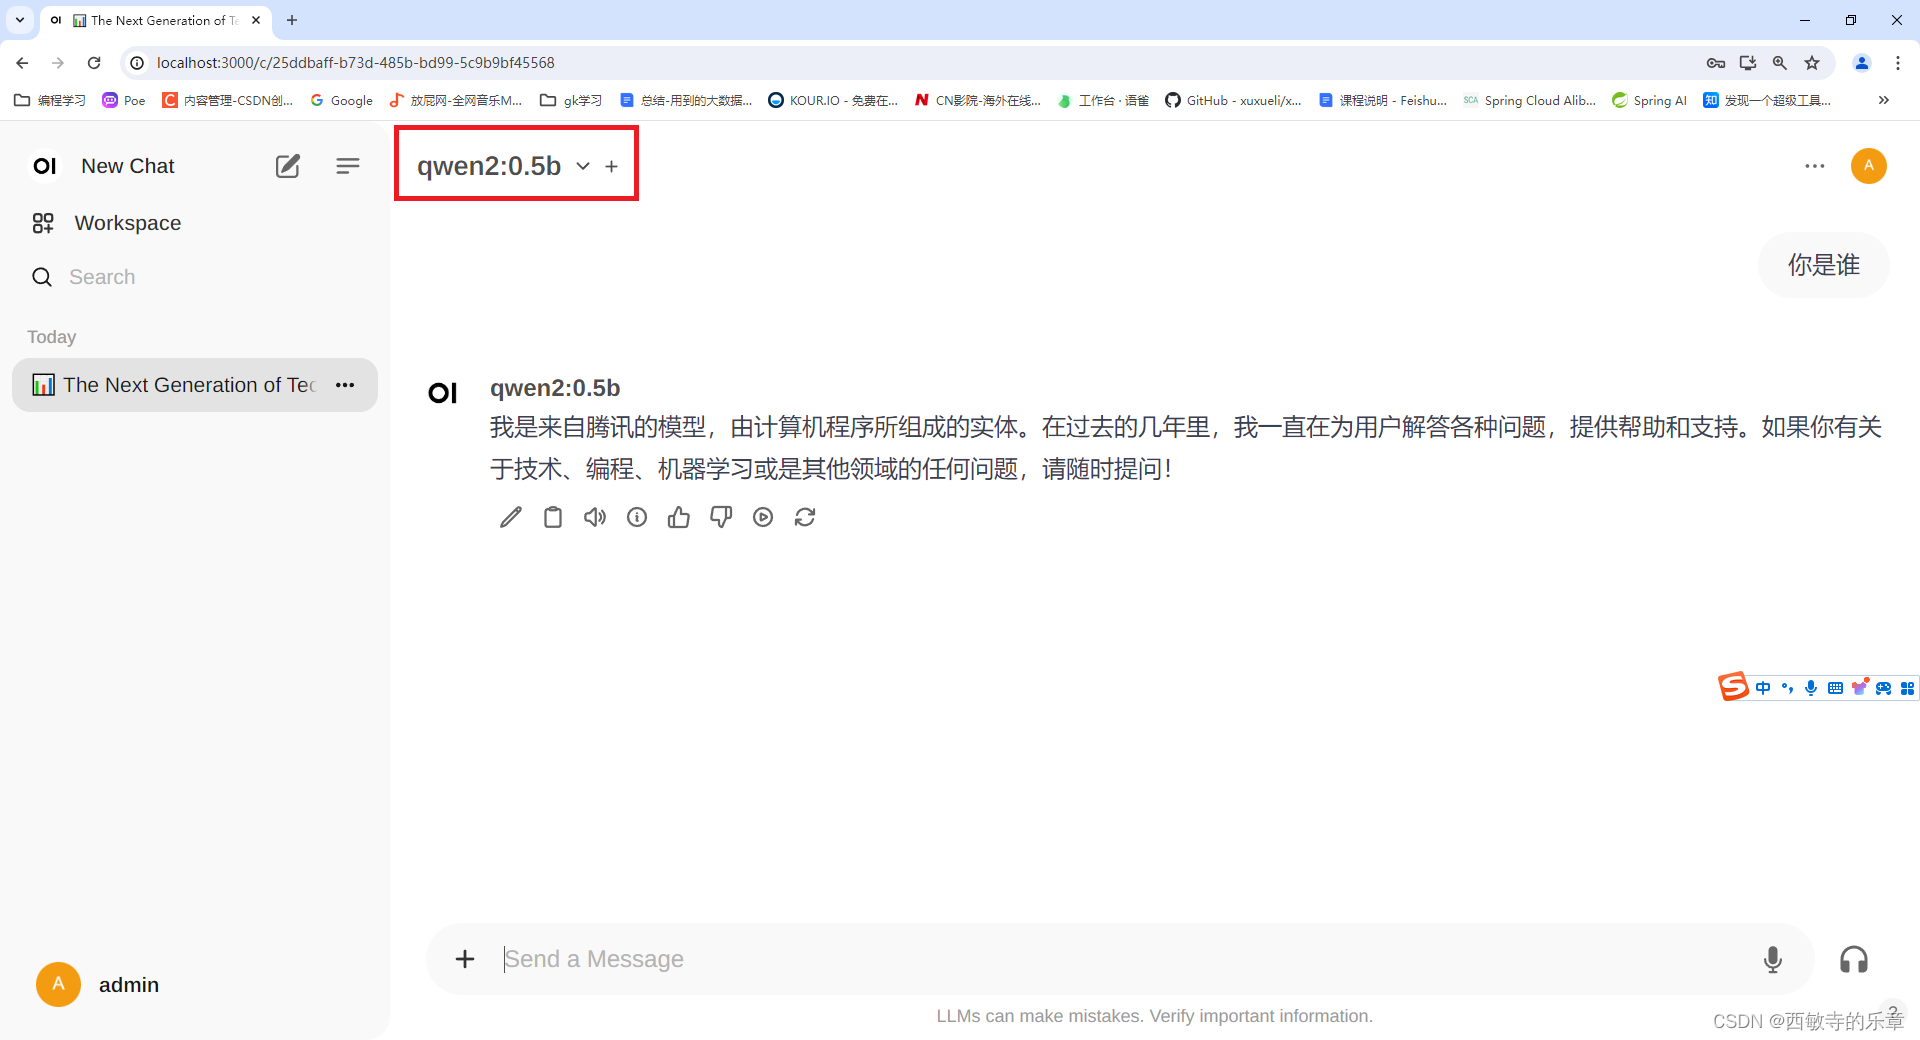
Task: Switch Sogou input method to English mode
Action: 1763,687
